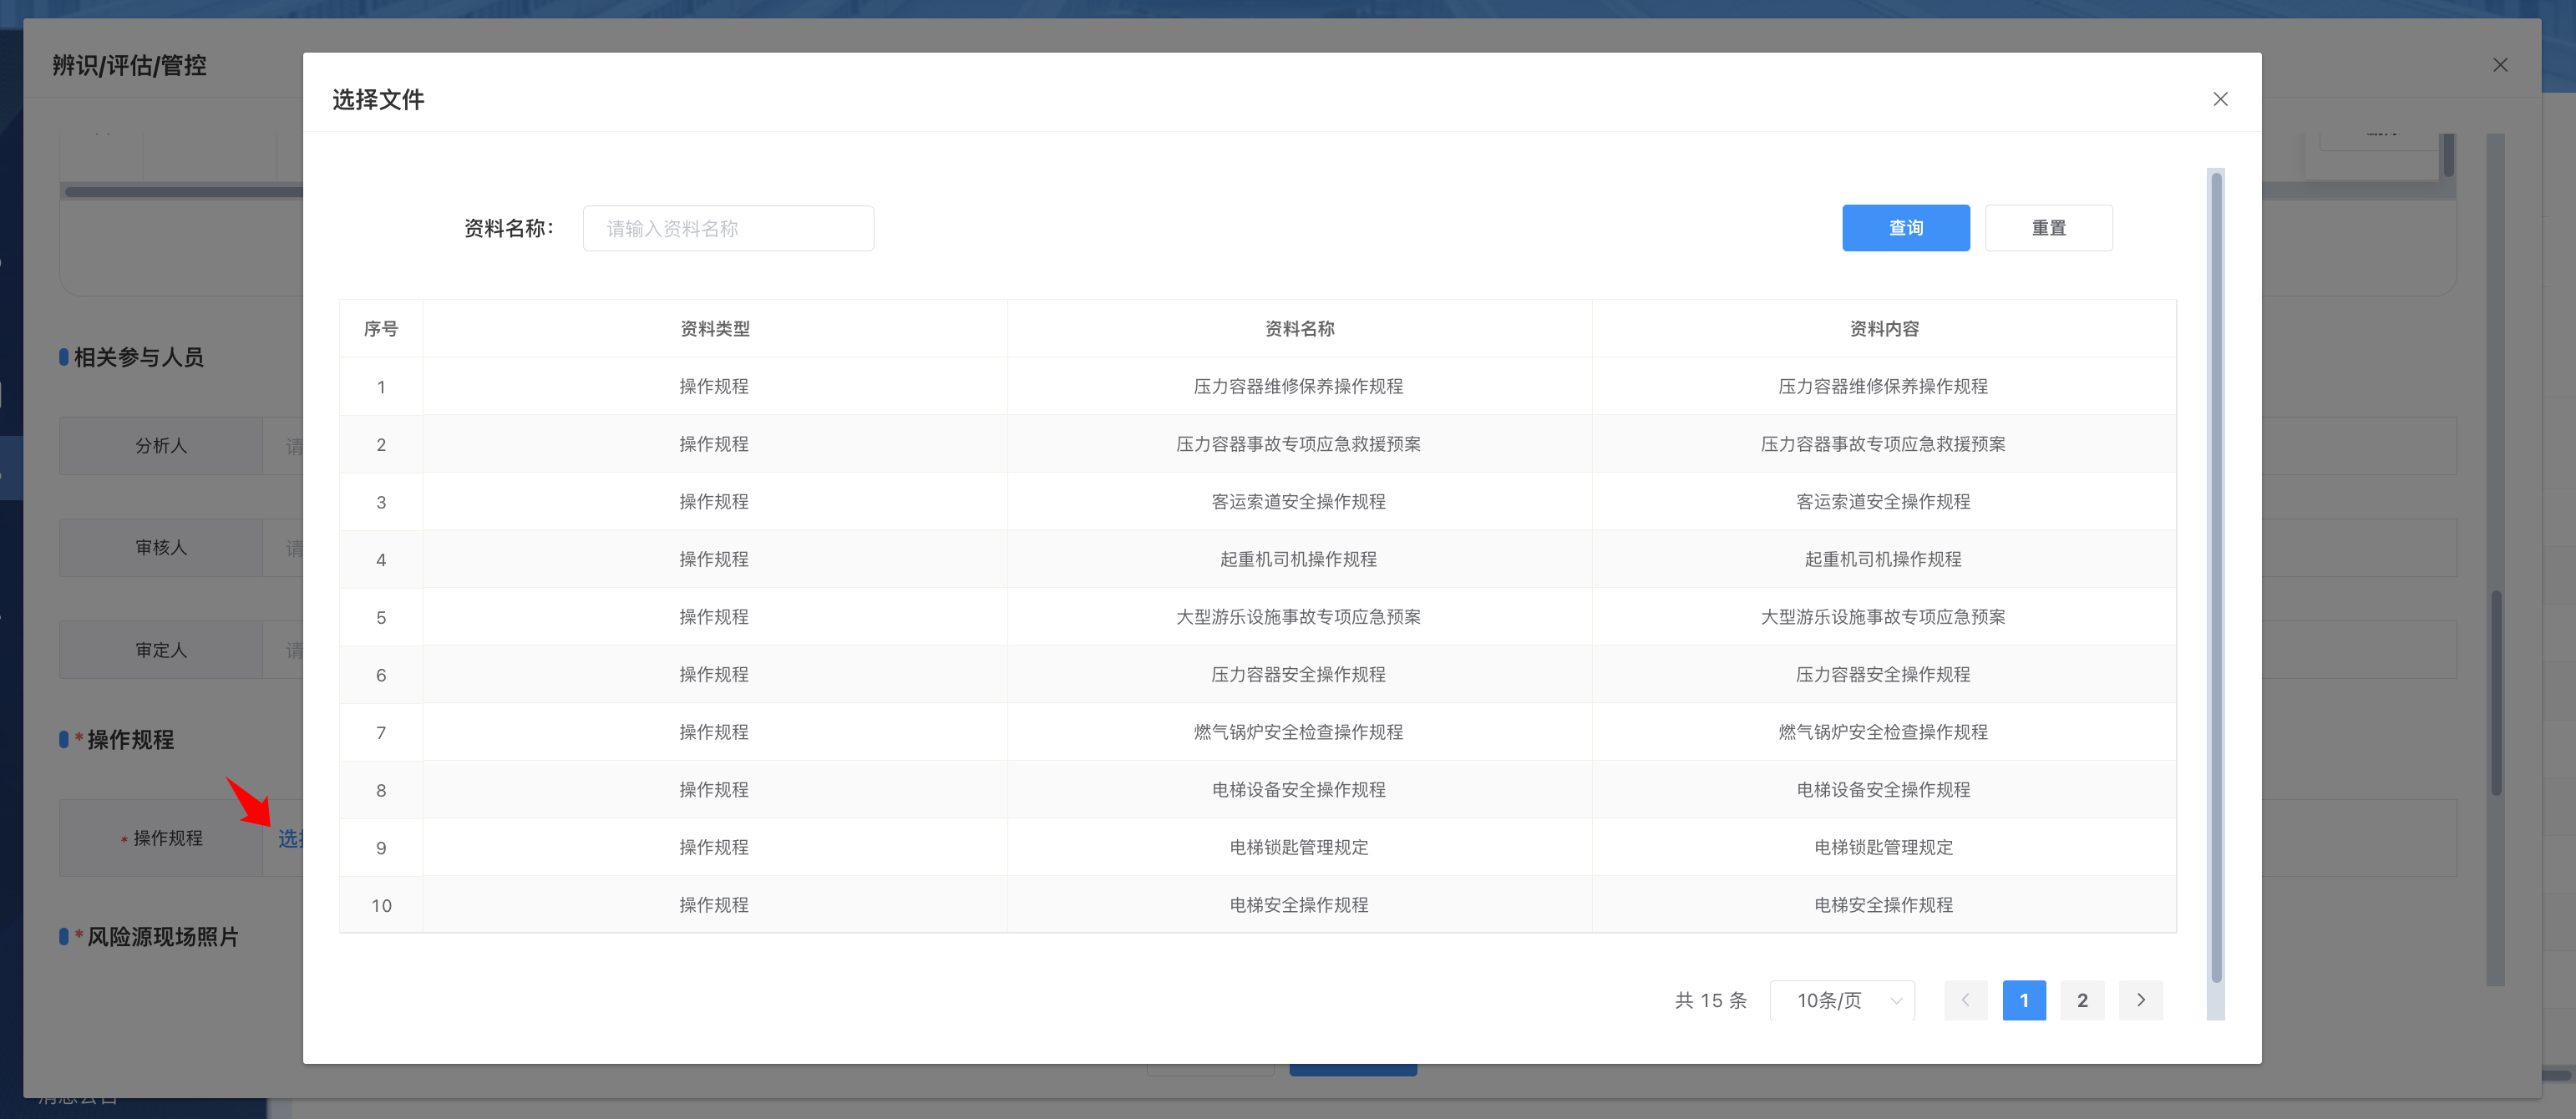Click the previous page arrow
The image size is (2576, 1119).
[1965, 1000]
